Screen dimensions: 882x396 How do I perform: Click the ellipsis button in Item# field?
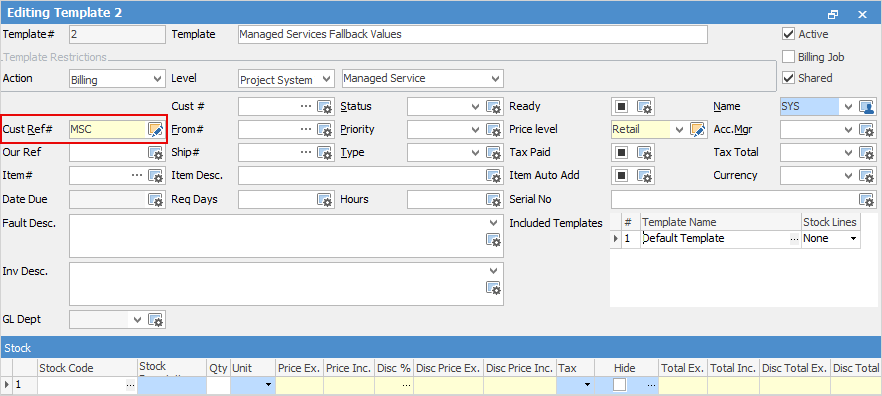coord(137,176)
